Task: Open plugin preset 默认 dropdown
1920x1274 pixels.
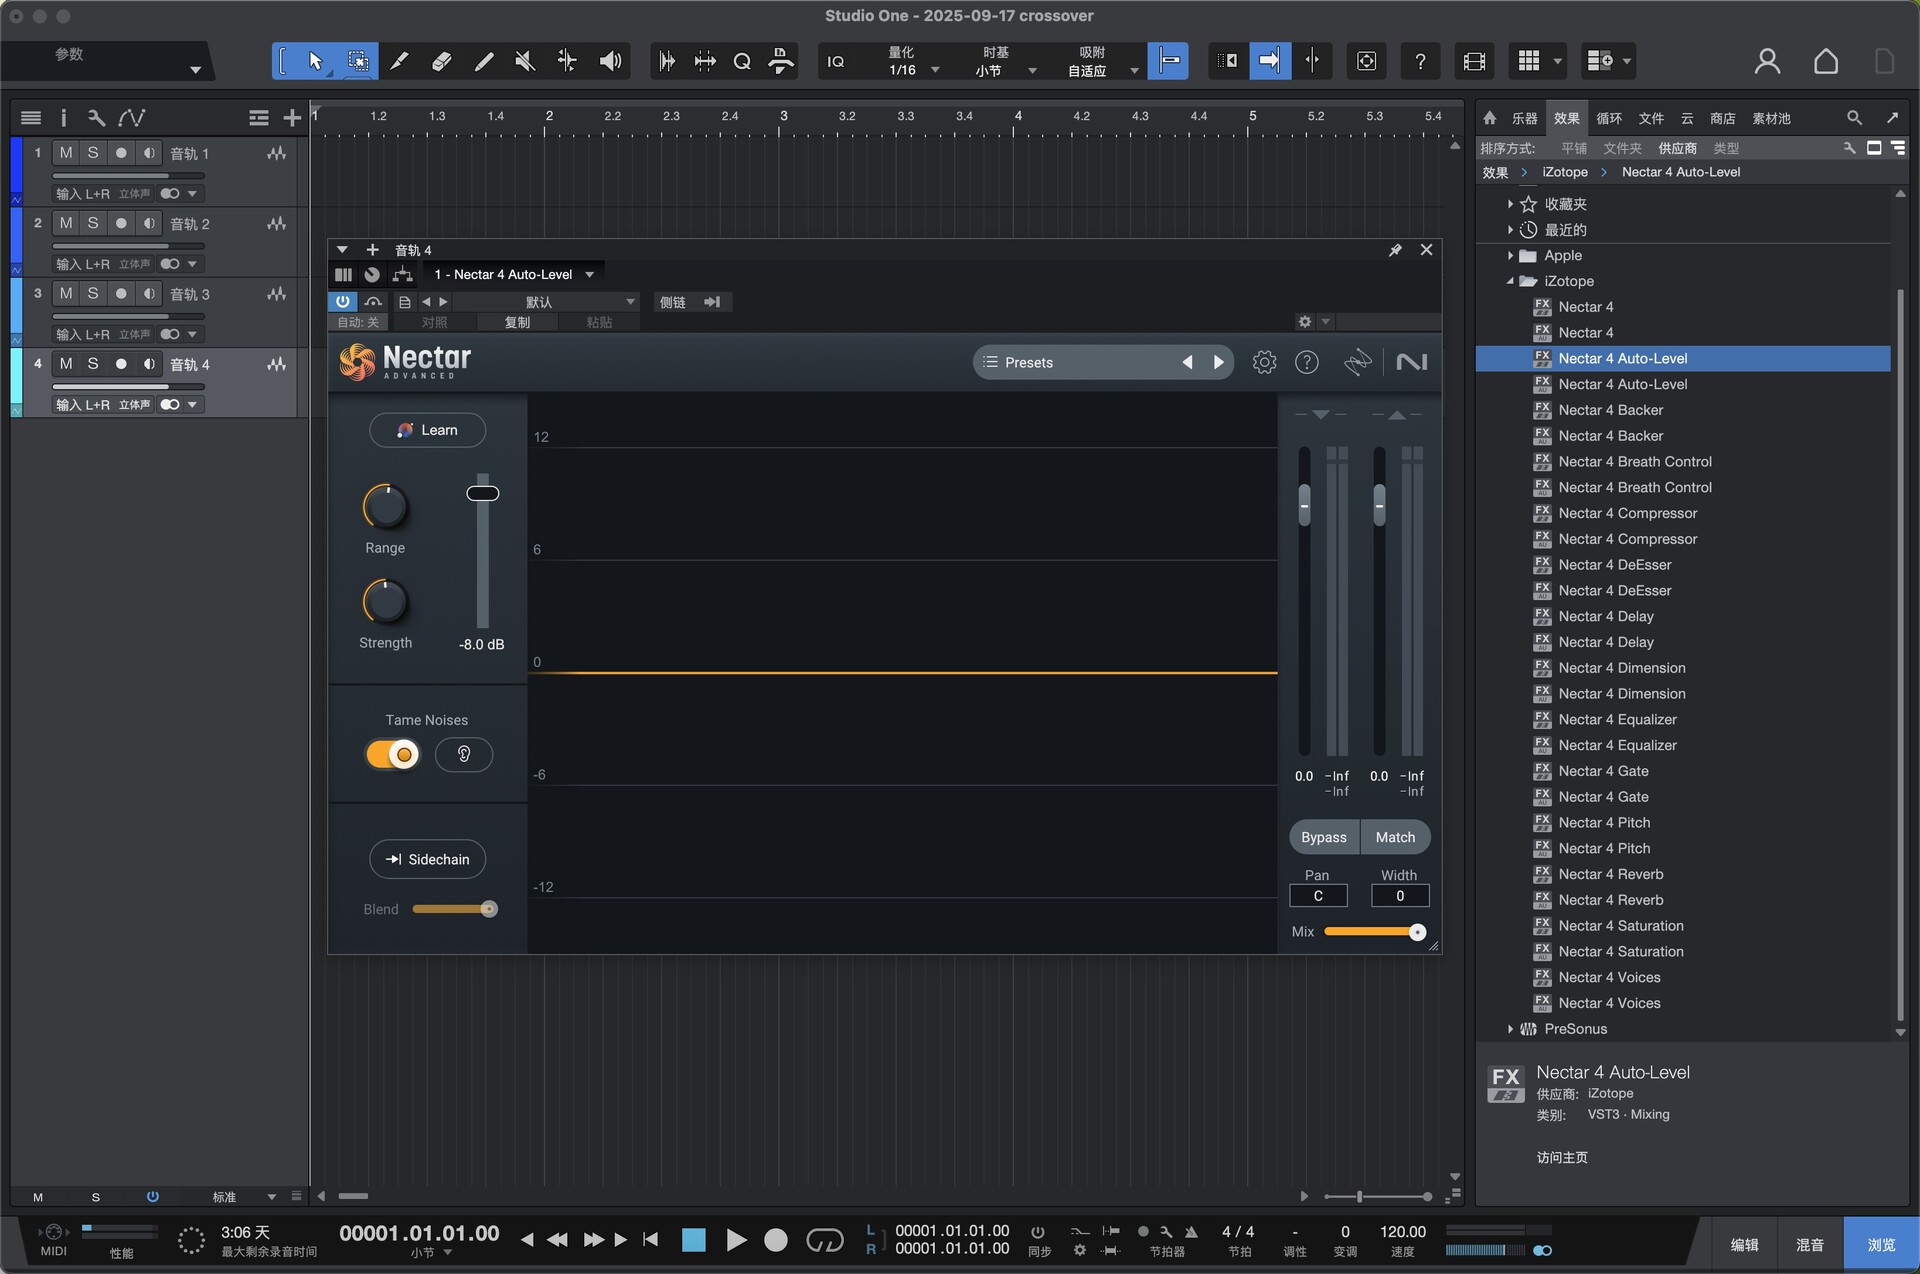Action: [548, 301]
